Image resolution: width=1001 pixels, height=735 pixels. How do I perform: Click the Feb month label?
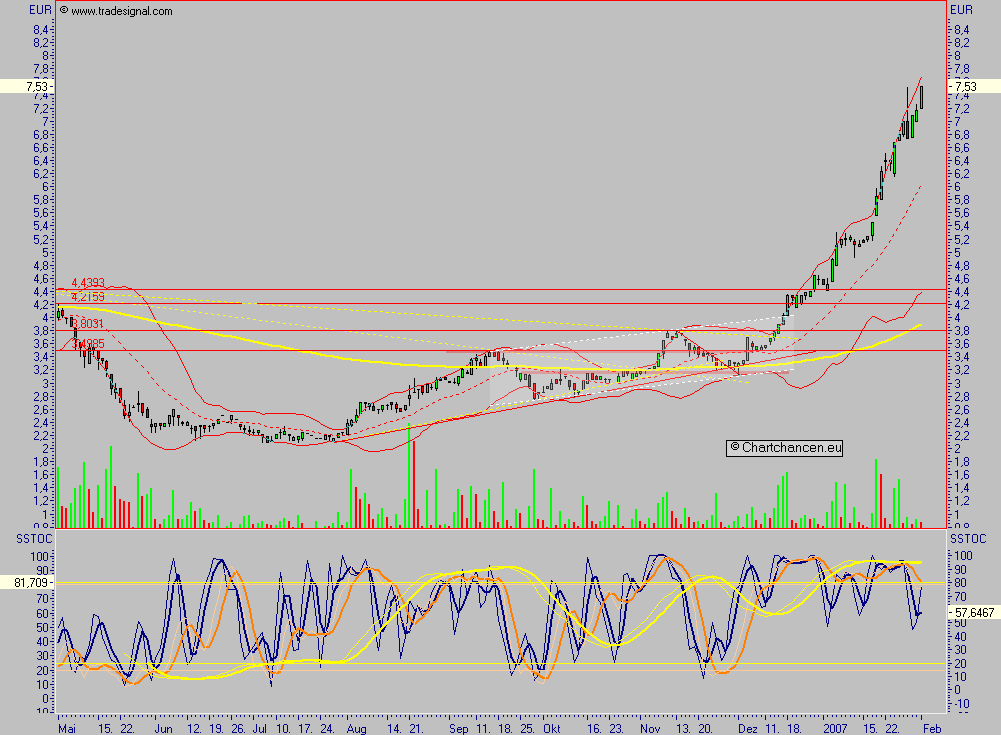point(932,729)
